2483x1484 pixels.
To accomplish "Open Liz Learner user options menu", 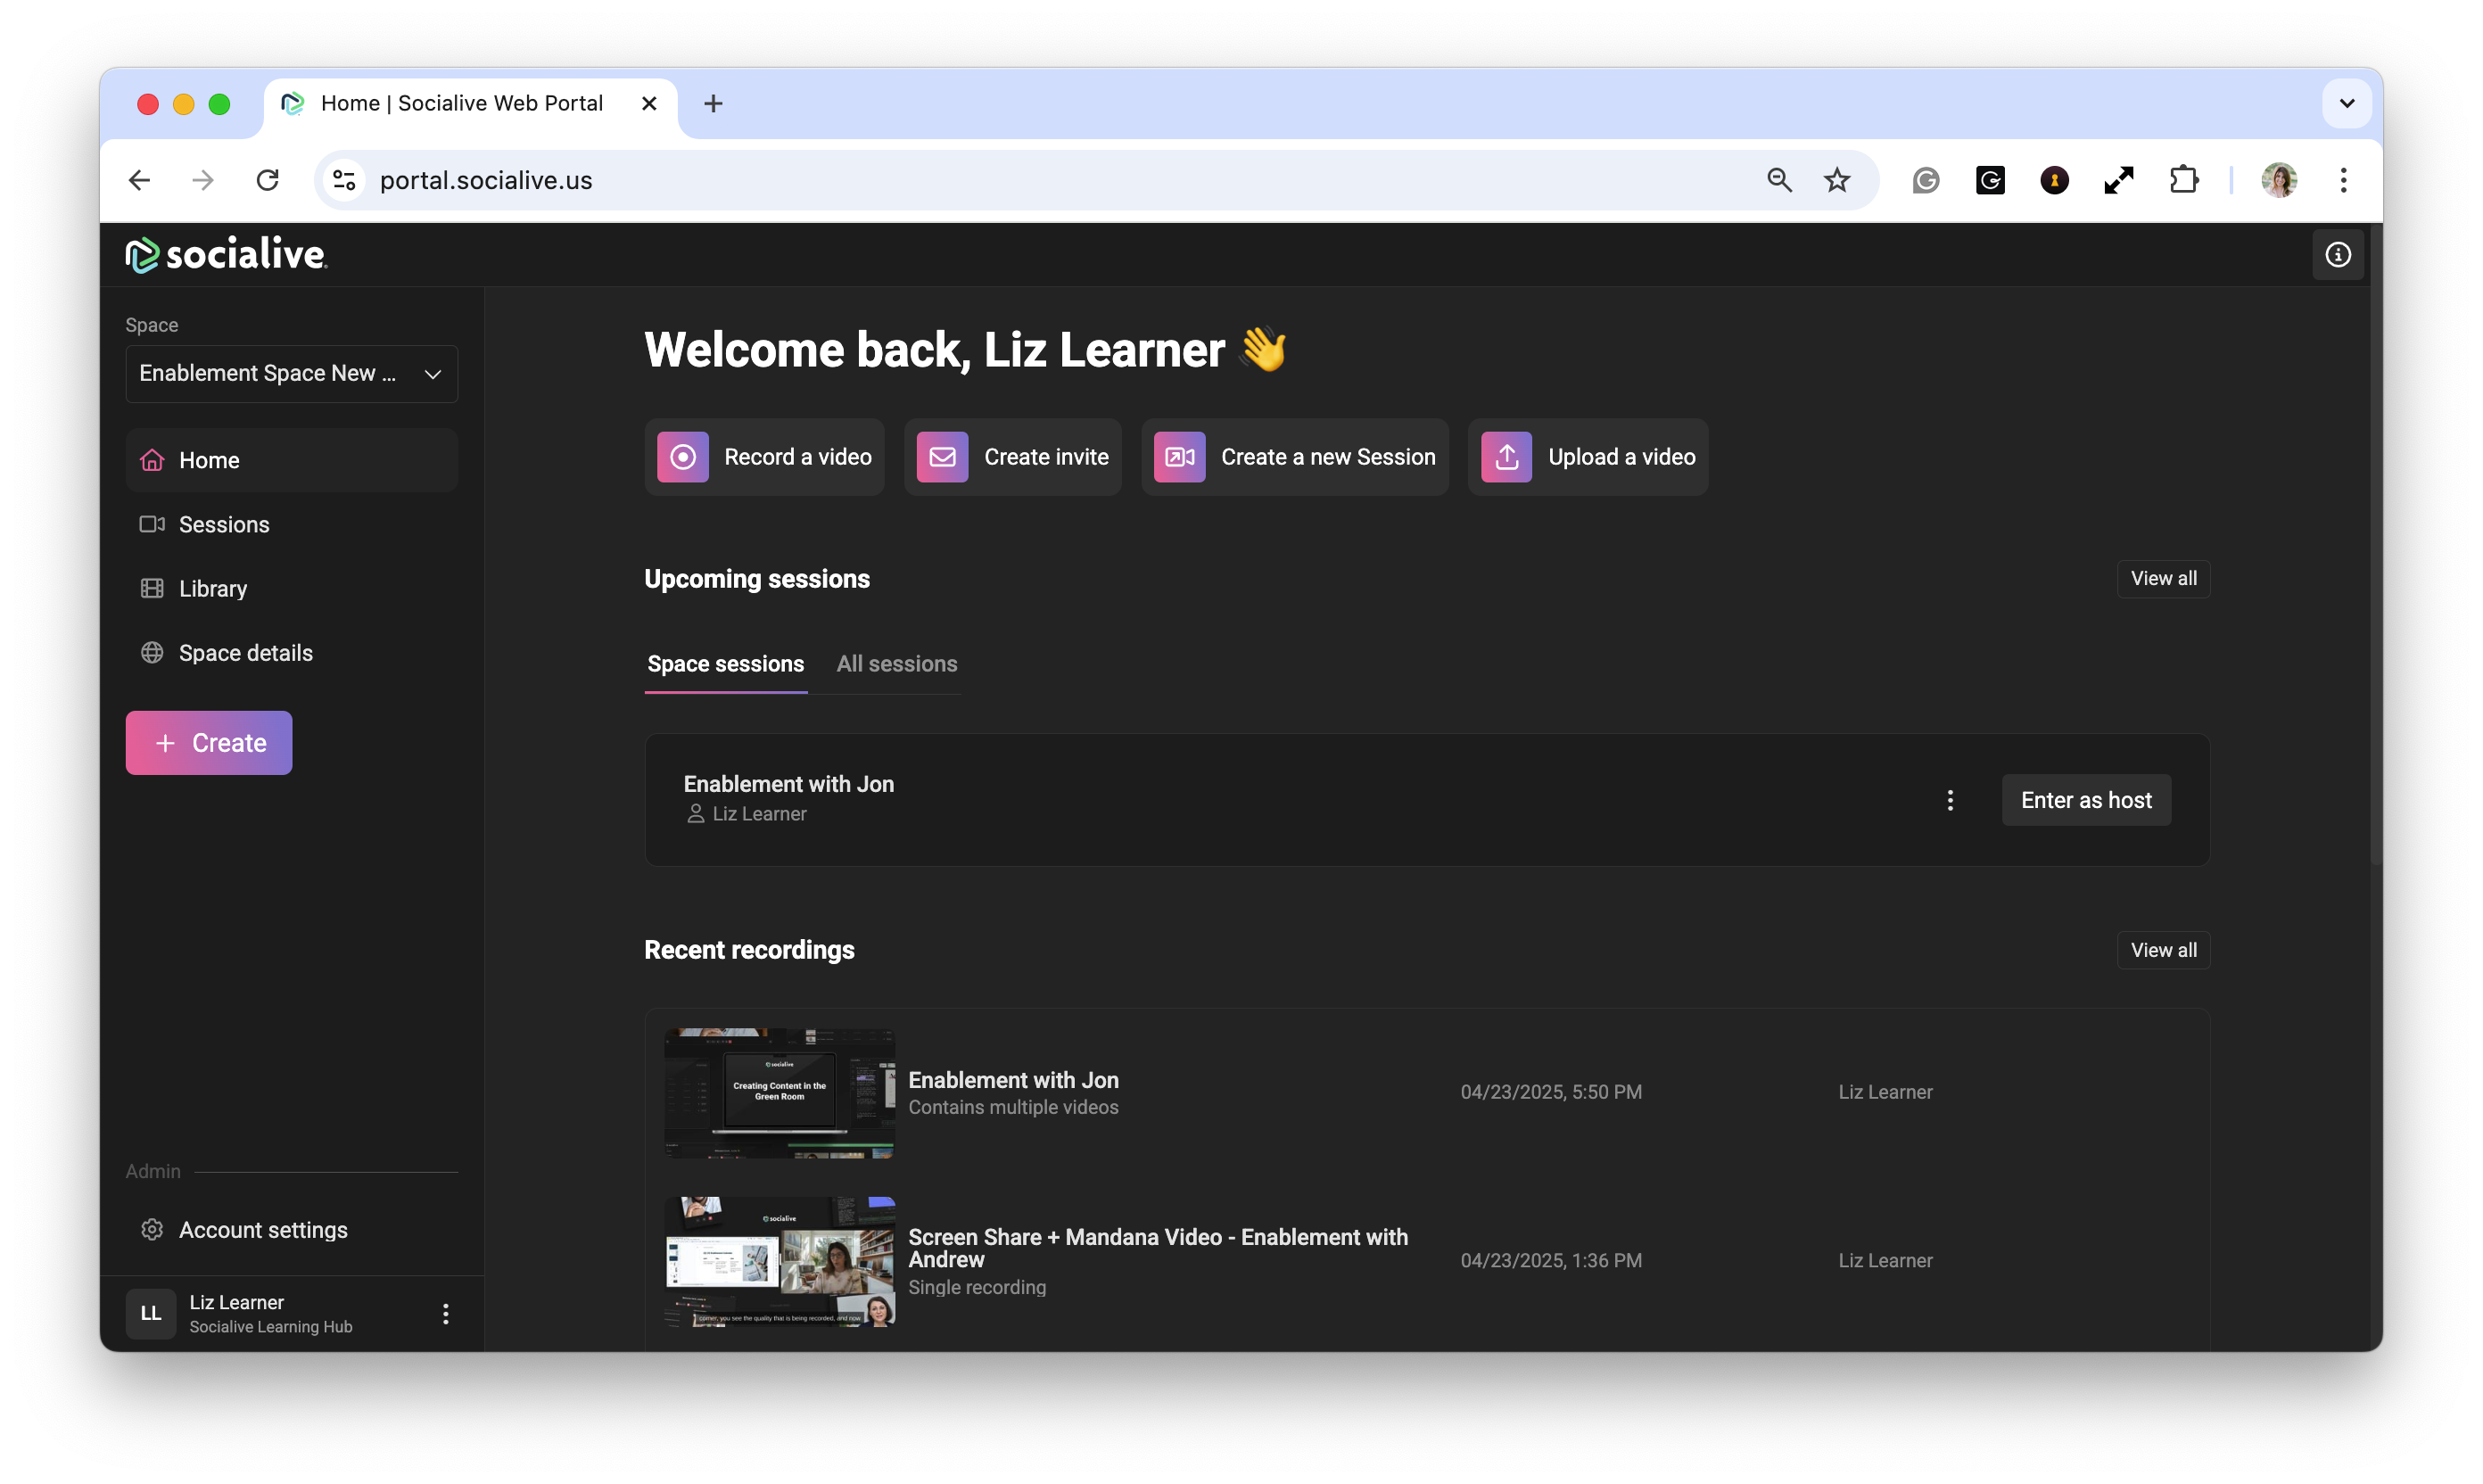I will tap(445, 1314).
